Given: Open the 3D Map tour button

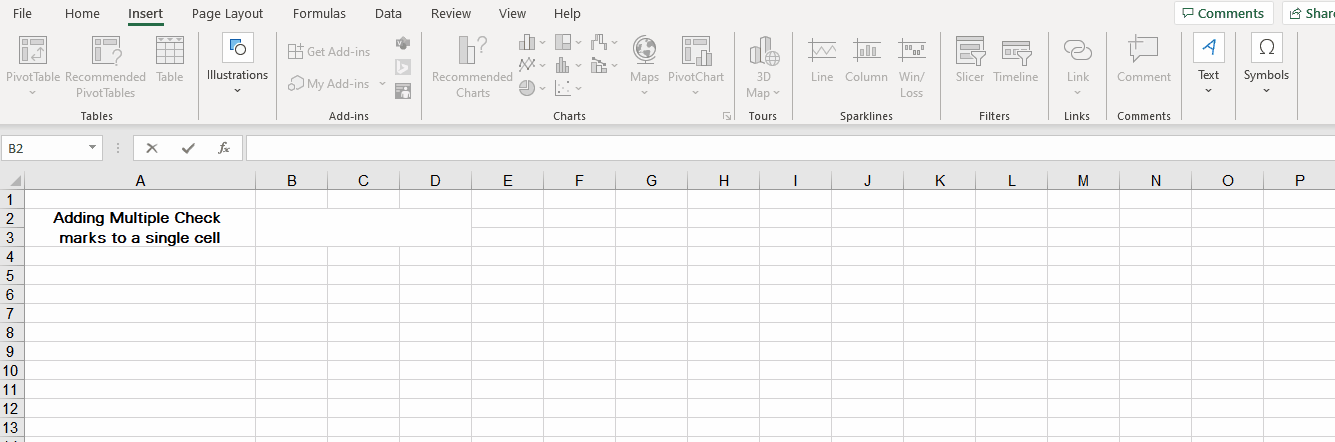Looking at the screenshot, I should coord(763,66).
